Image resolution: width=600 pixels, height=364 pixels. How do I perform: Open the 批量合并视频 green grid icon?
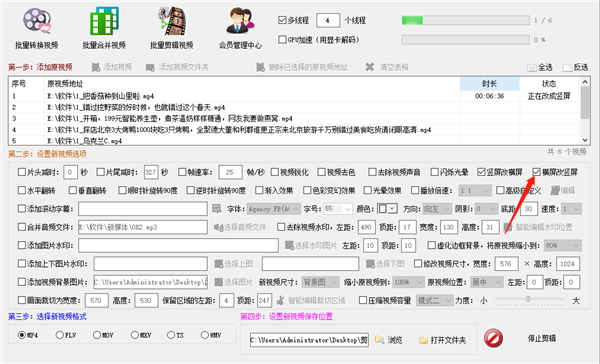pyautogui.click(x=104, y=21)
